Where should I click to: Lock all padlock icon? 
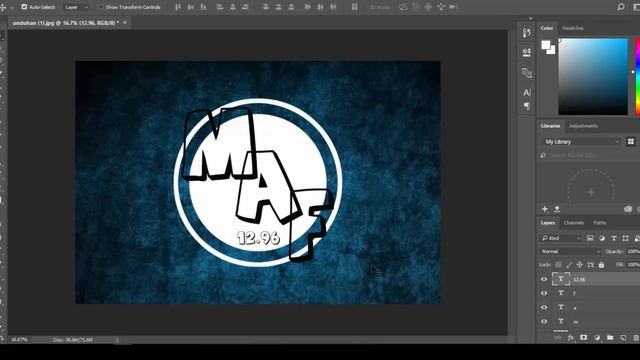point(601,264)
